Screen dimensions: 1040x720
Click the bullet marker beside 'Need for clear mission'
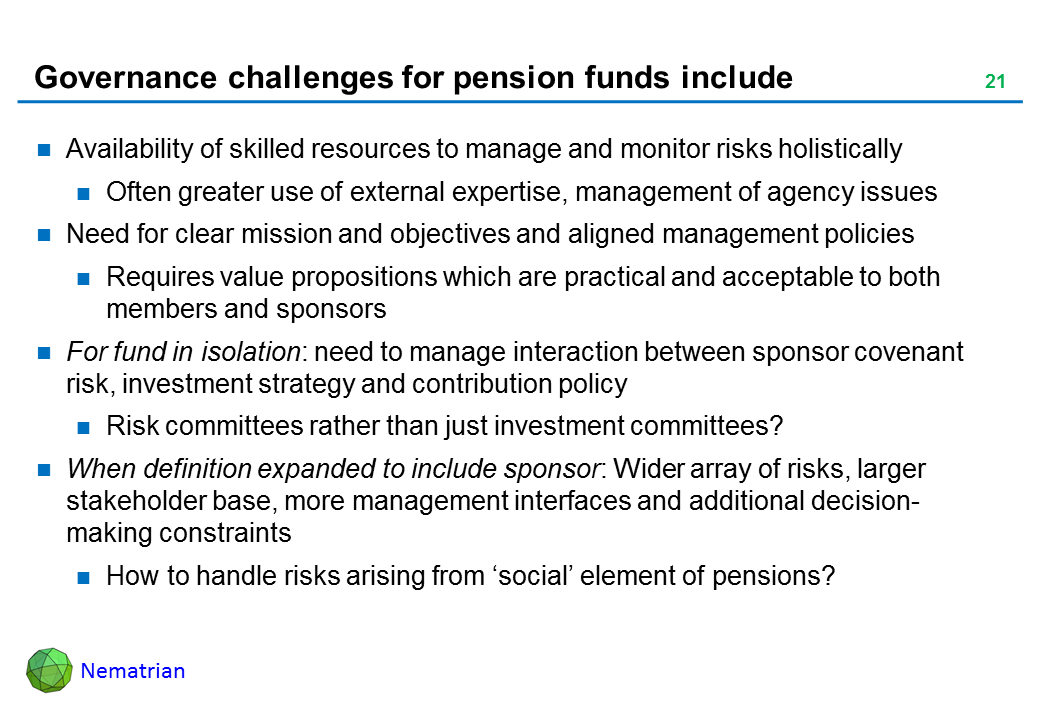click(x=44, y=236)
